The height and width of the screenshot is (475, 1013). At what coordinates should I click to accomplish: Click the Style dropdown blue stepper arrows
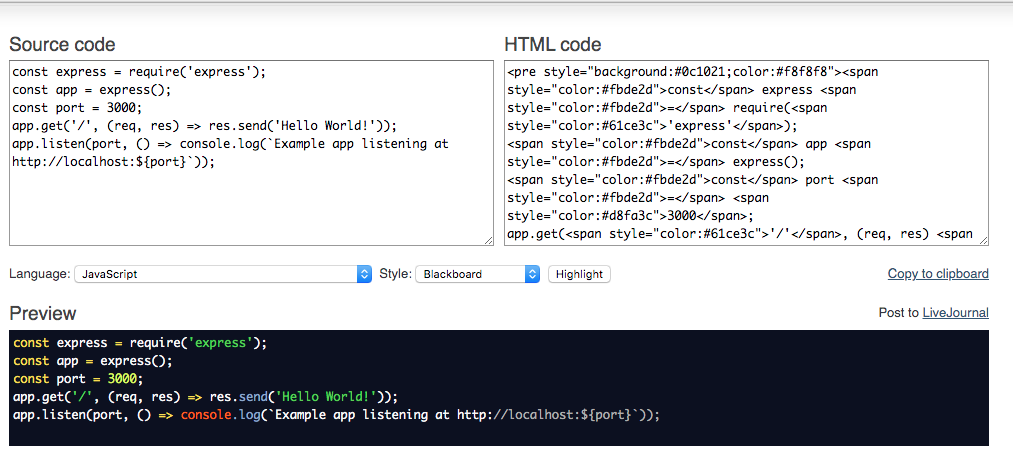tap(532, 274)
